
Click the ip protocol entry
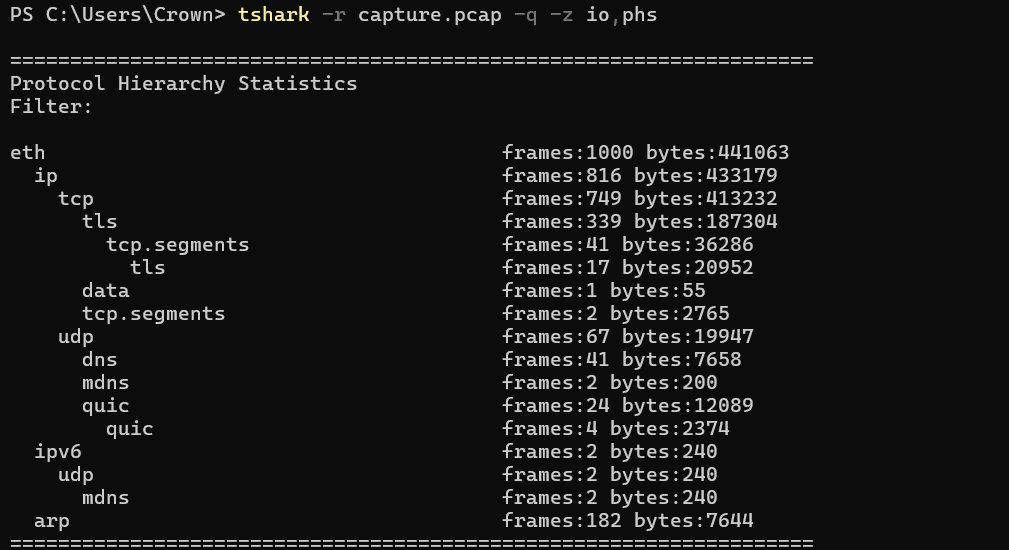pos(45,176)
